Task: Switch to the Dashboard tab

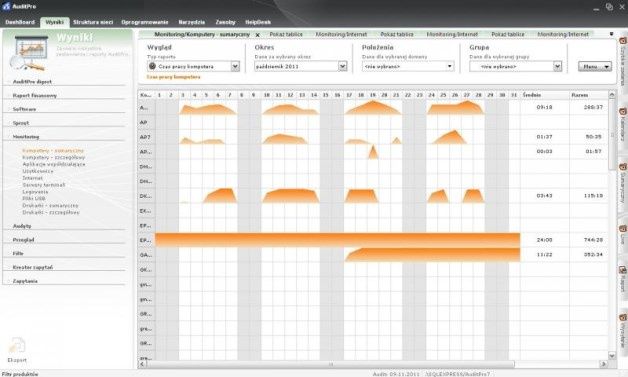Action: click(20, 22)
